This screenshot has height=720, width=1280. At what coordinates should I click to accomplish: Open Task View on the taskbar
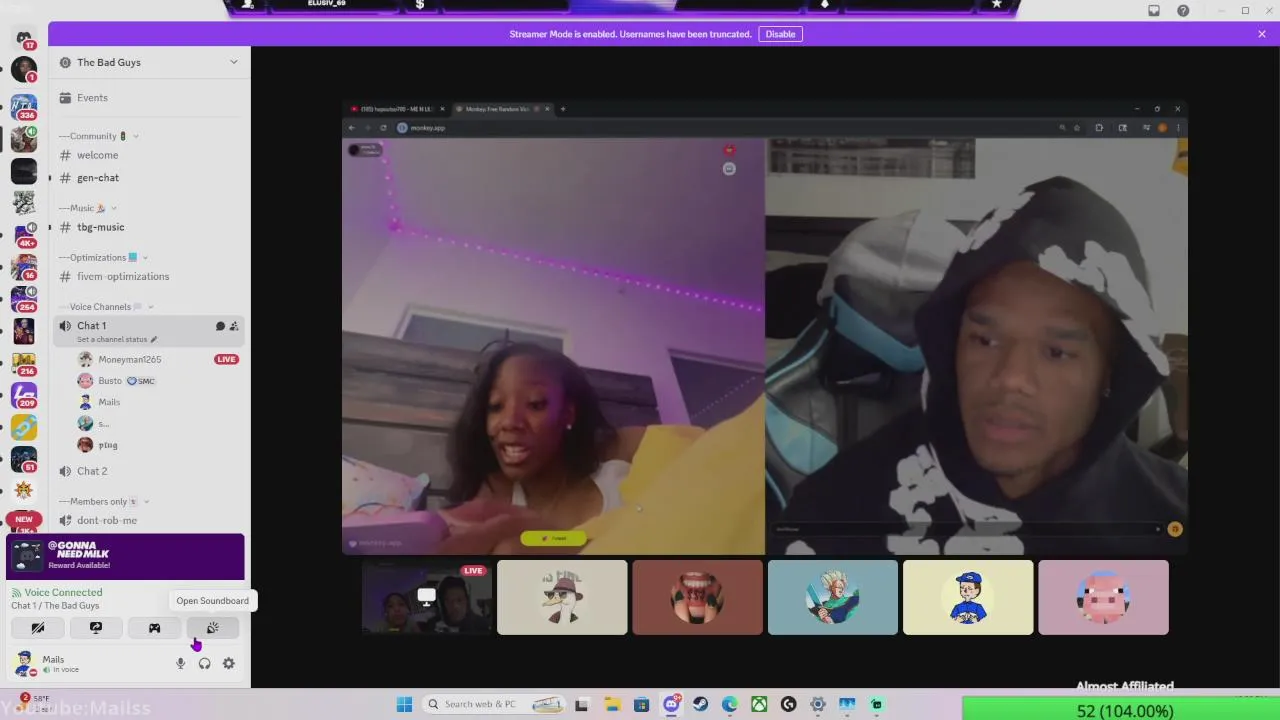pyautogui.click(x=582, y=704)
